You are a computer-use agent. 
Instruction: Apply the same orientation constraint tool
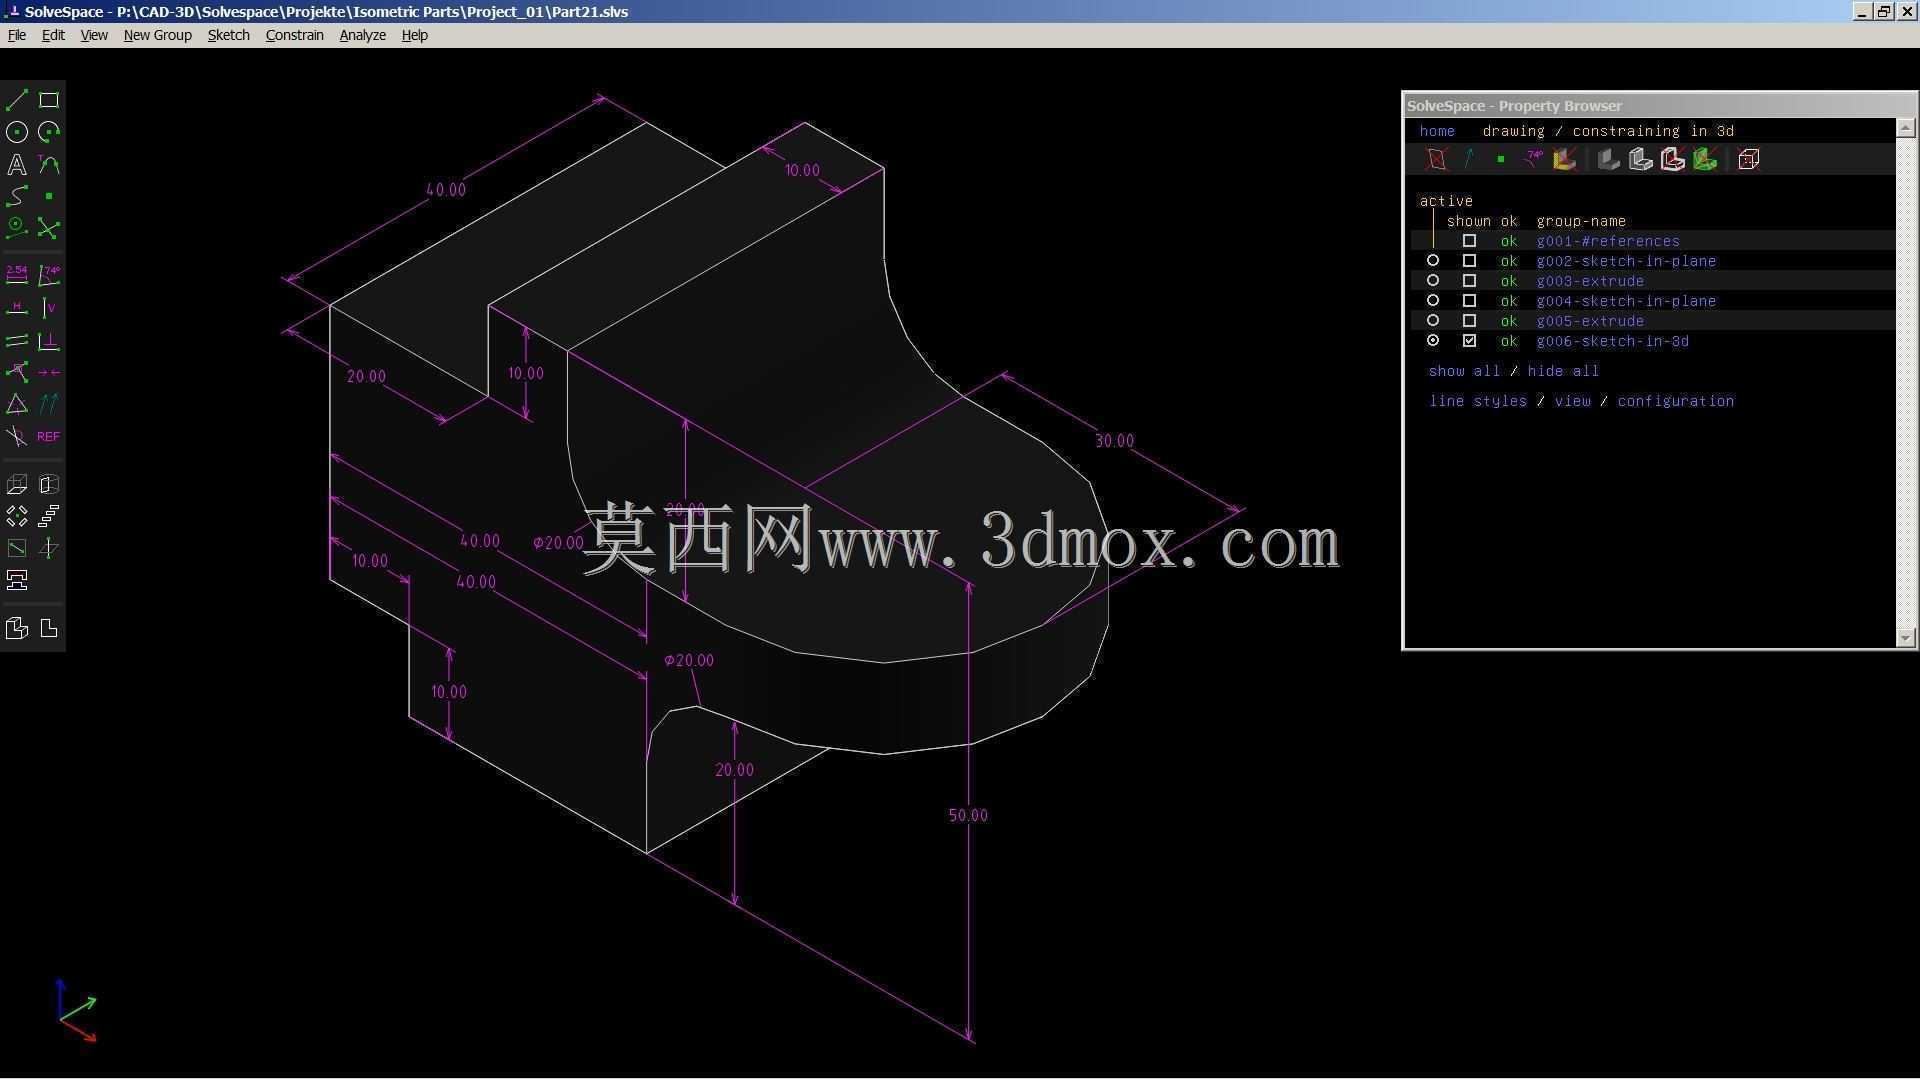tap(49, 404)
